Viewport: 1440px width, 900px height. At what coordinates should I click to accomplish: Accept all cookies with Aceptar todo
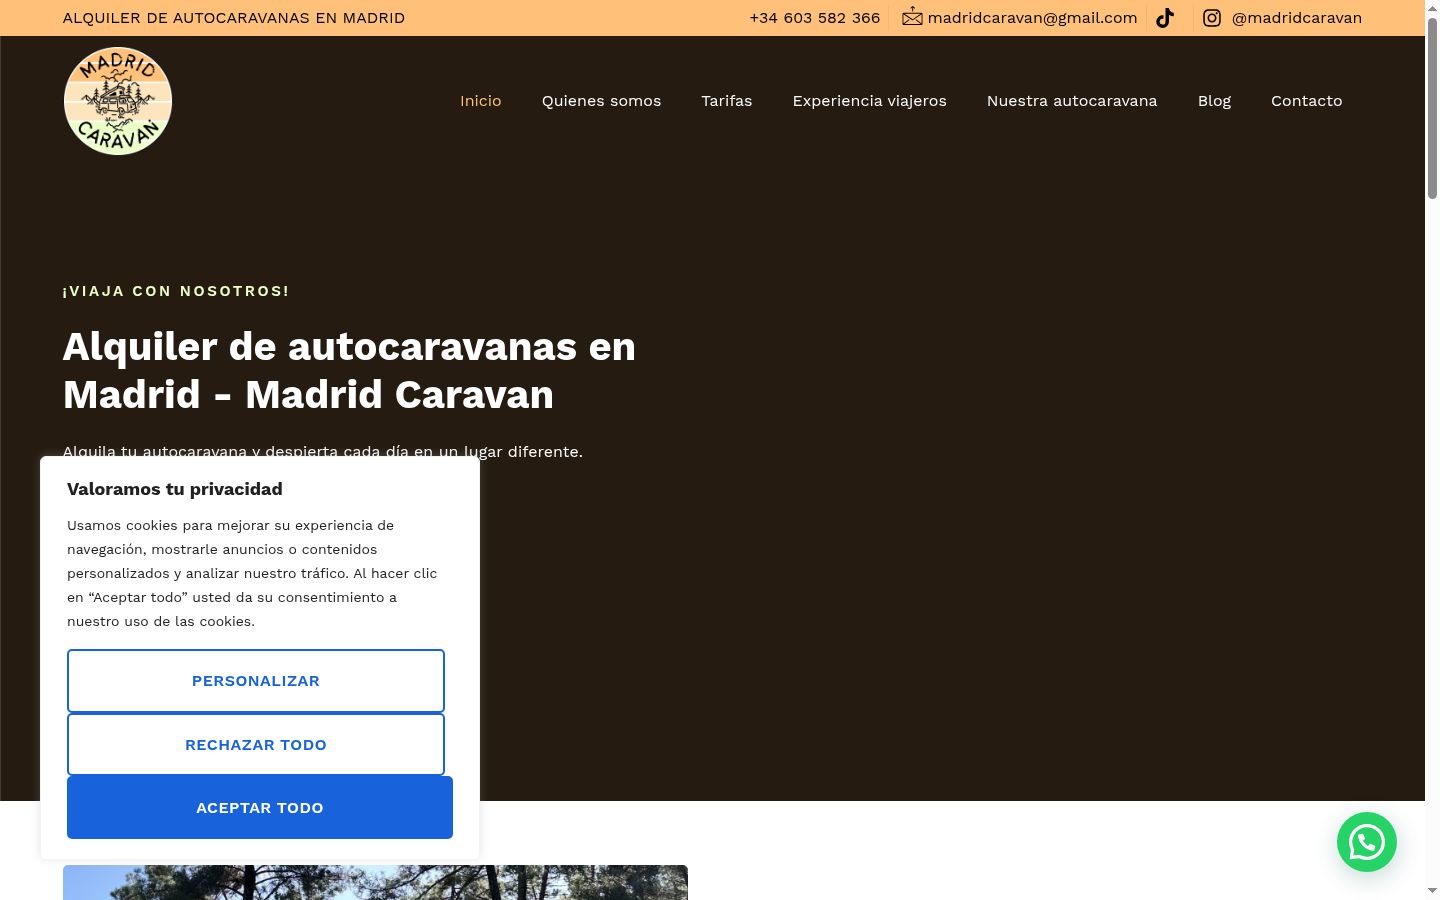pyautogui.click(x=260, y=808)
